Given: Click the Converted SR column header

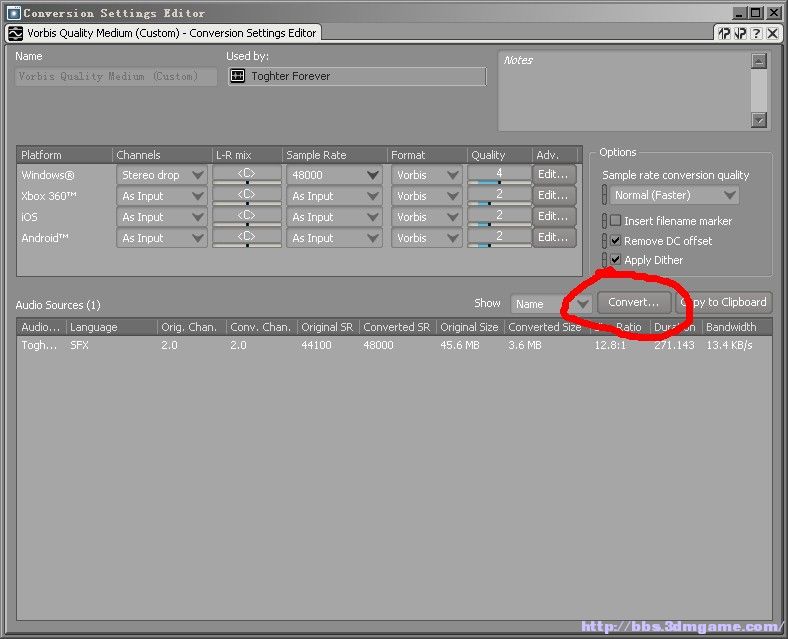Looking at the screenshot, I should [398, 327].
